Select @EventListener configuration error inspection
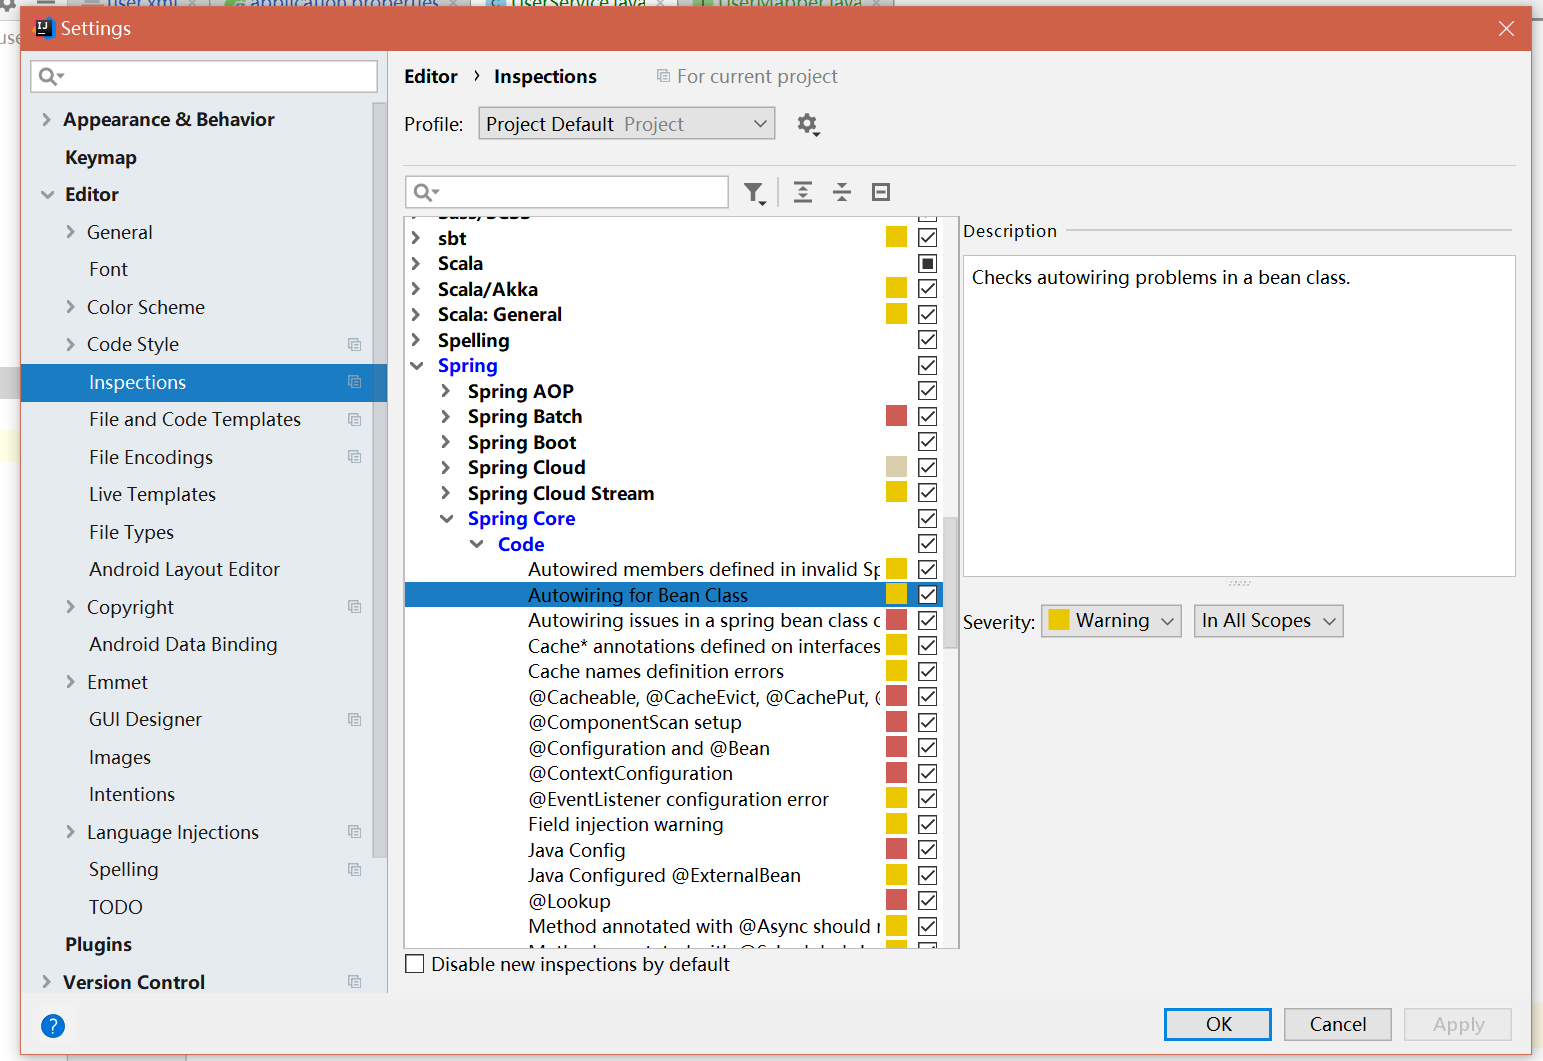1543x1061 pixels. coord(679,799)
